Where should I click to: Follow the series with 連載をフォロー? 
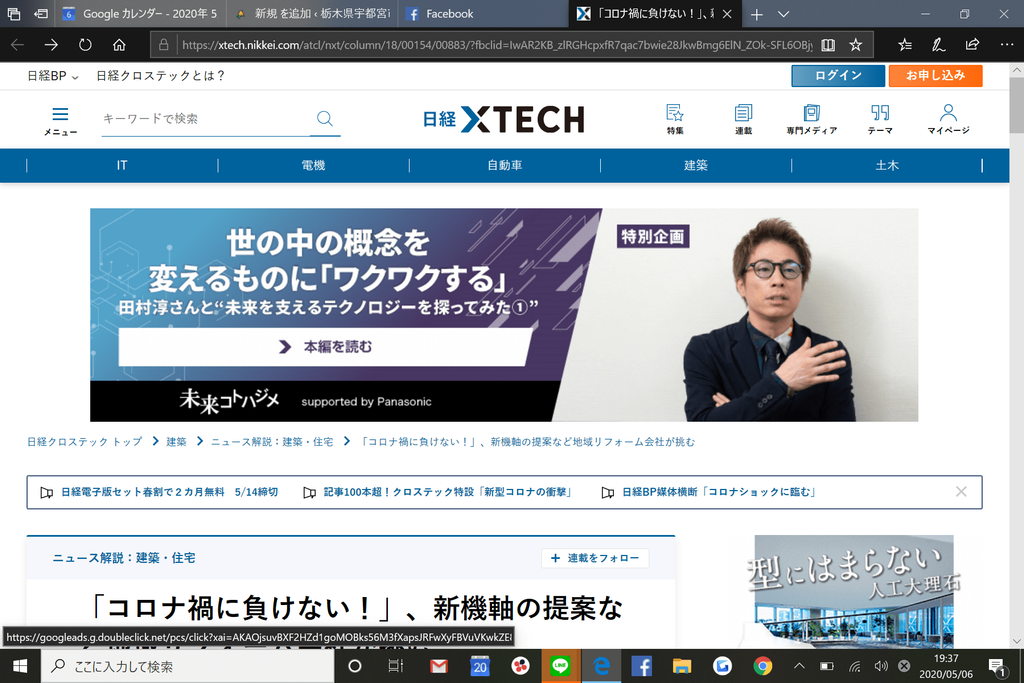(595, 558)
